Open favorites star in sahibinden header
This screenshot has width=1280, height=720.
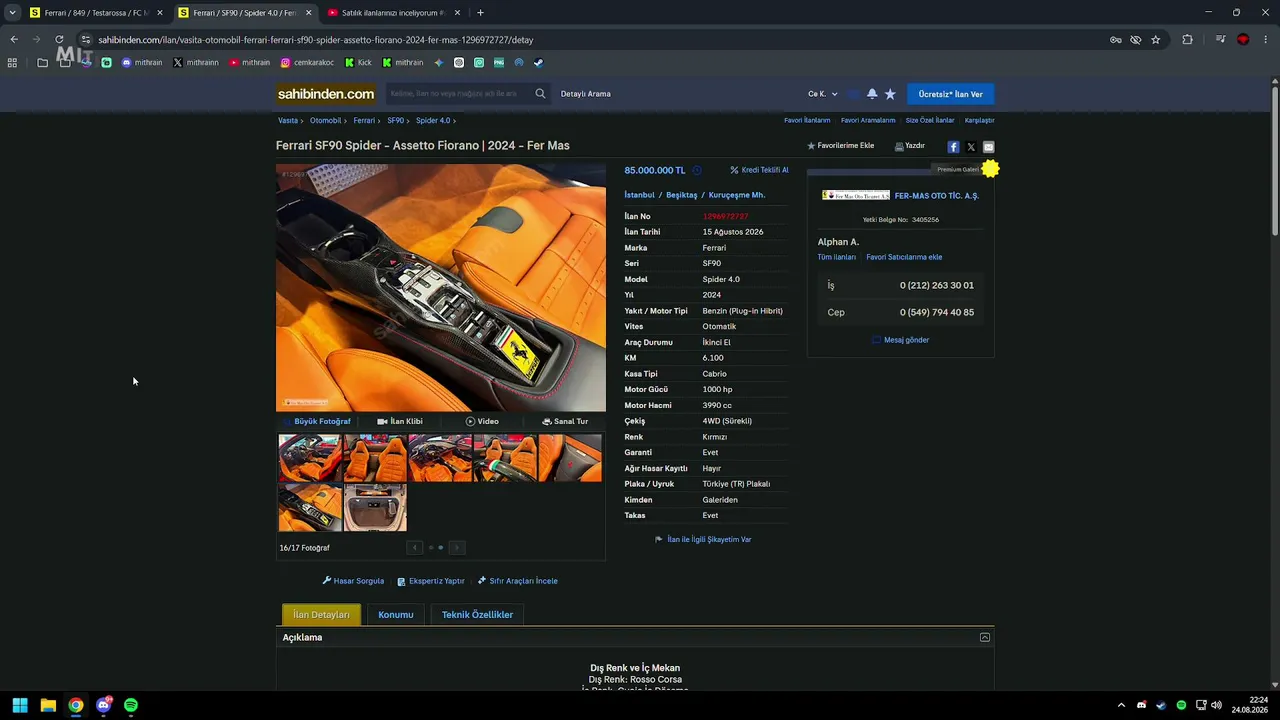tap(890, 94)
